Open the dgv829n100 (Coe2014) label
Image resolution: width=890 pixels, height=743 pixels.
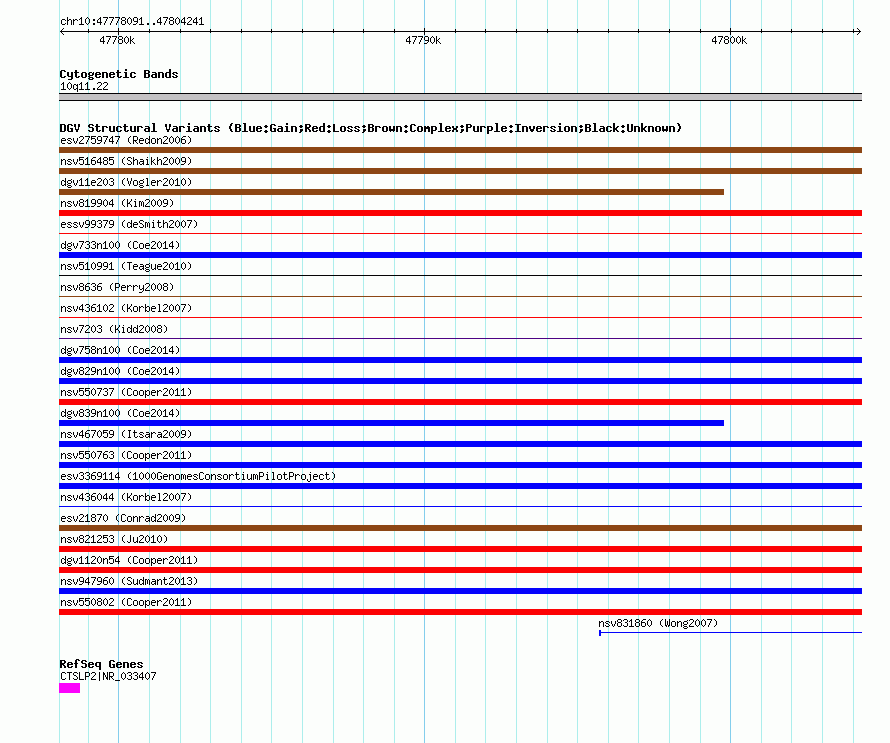120,371
